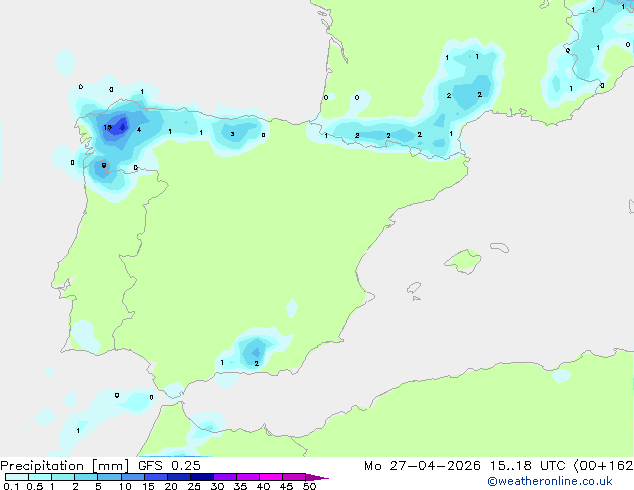Click the '50' legend scale value
The image size is (634, 490).
click(x=310, y=486)
